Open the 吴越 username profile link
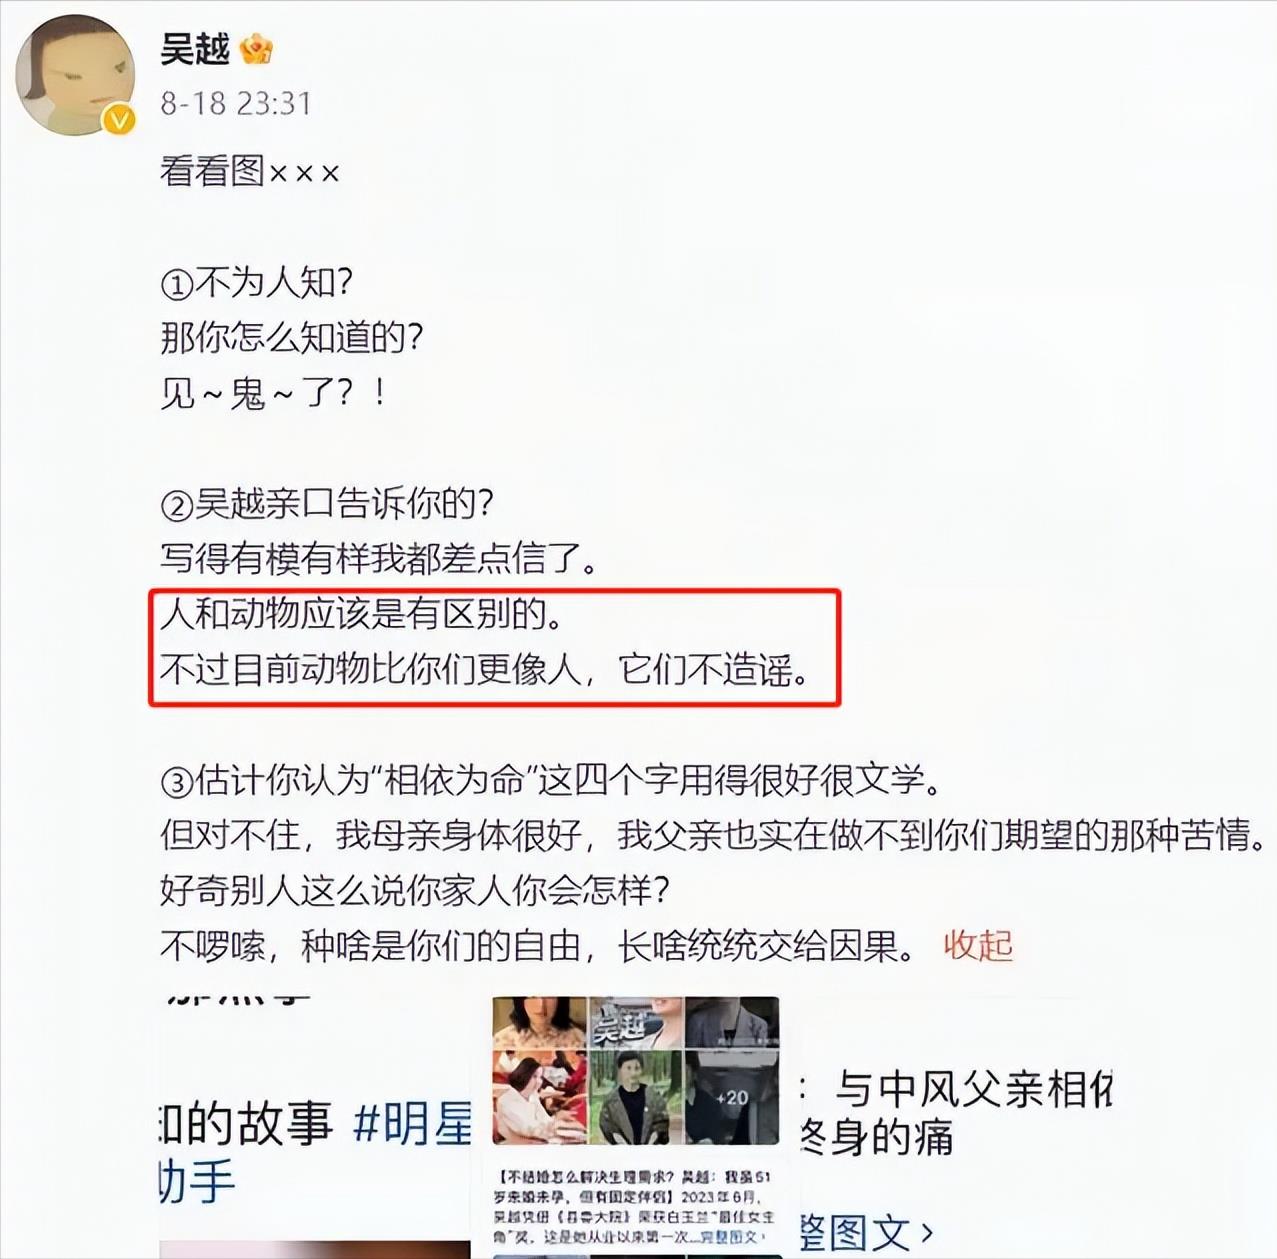This screenshot has height=1259, width=1277. [x=195, y=48]
